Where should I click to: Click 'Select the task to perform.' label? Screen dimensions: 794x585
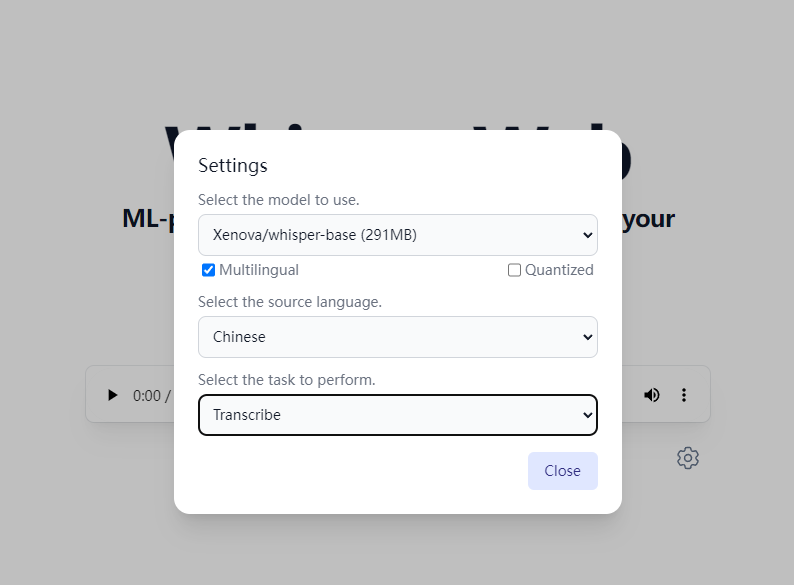click(x=287, y=380)
